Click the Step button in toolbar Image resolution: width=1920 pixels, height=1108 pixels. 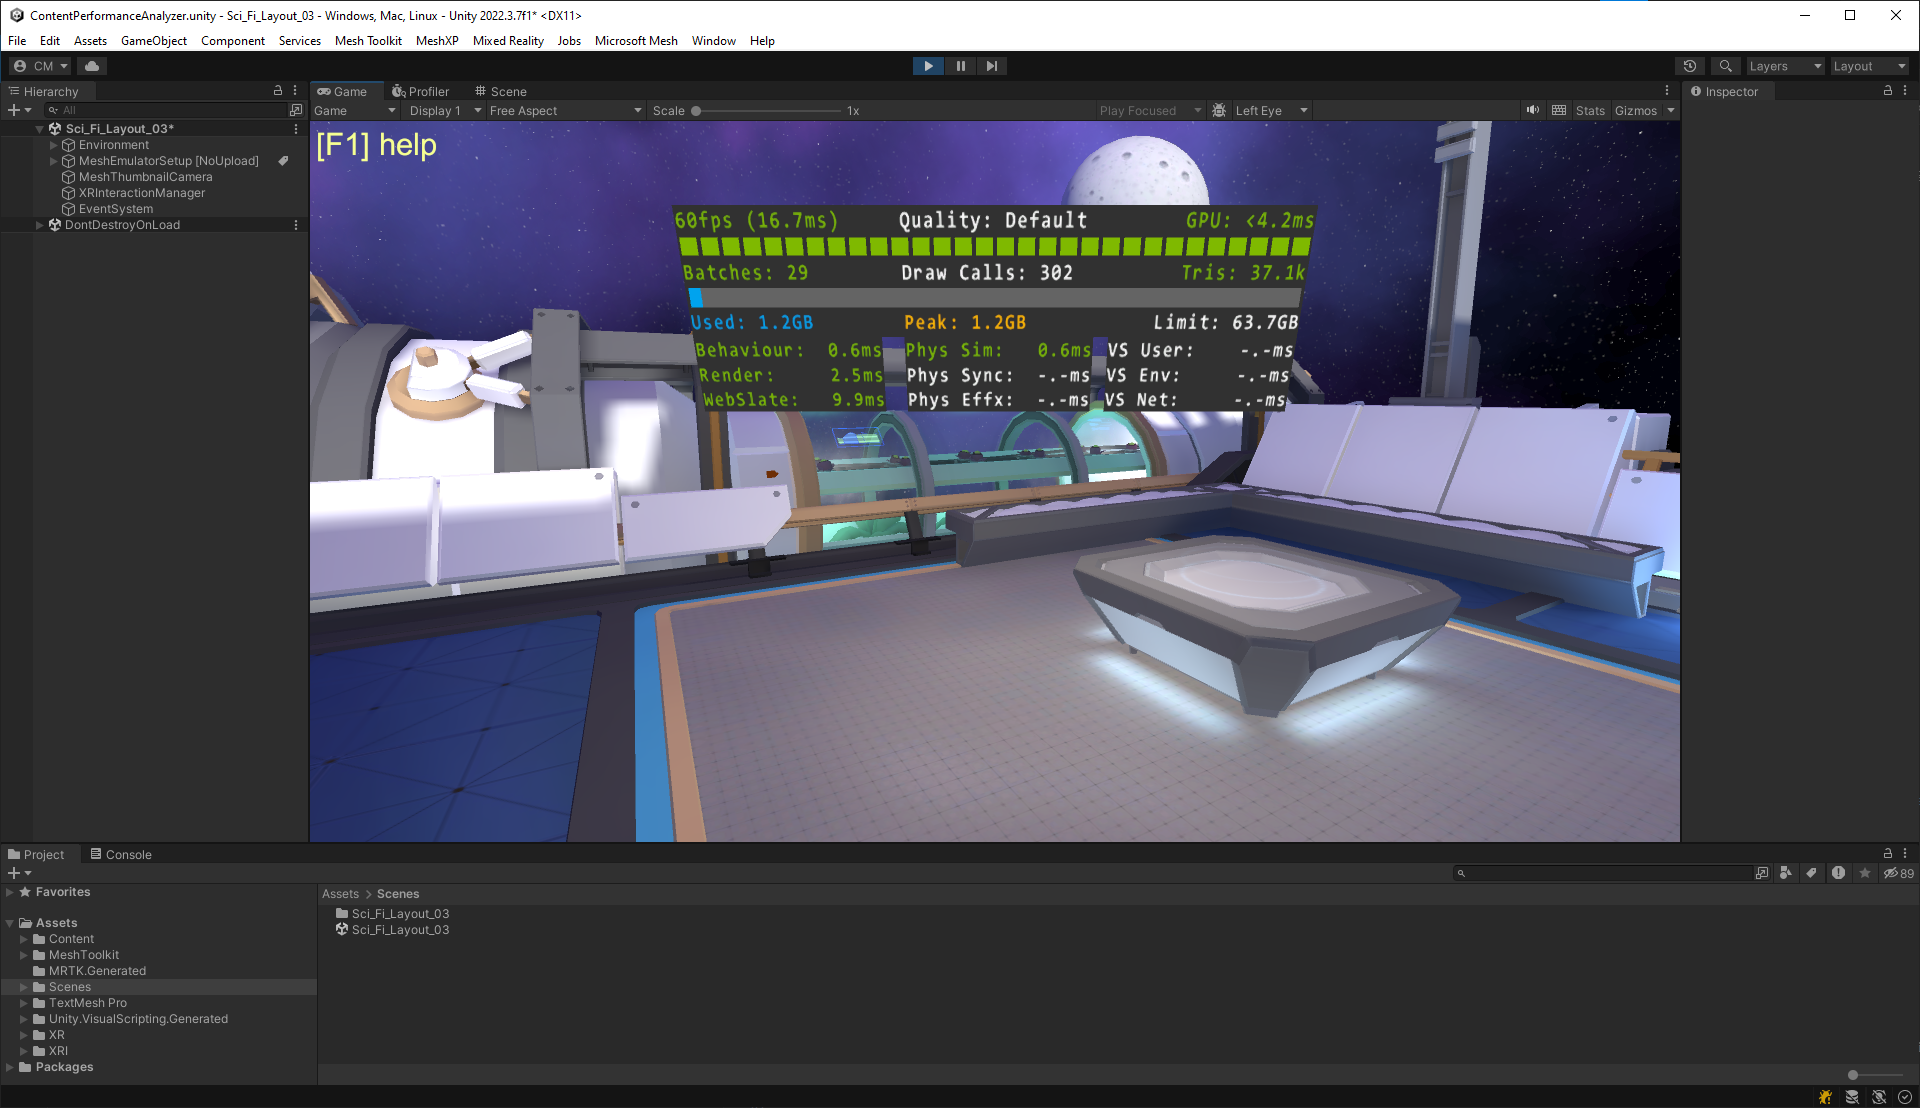pyautogui.click(x=992, y=65)
